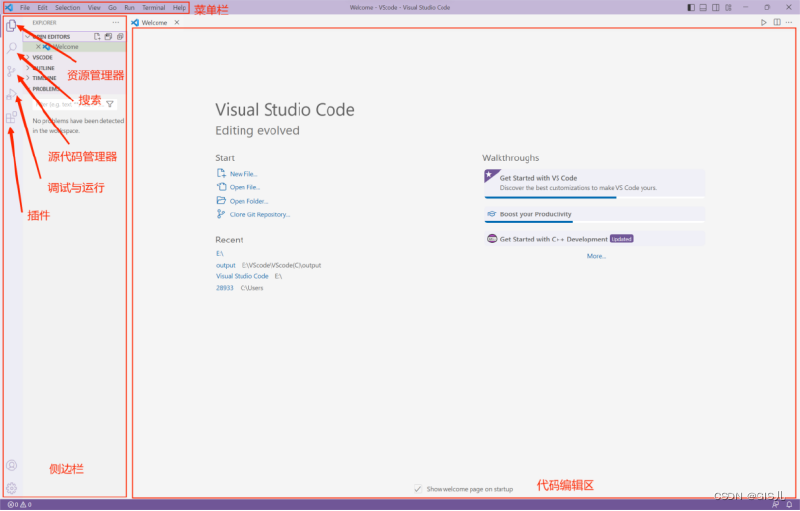The height and width of the screenshot is (511, 800).
Task: Click the New Untitled File icon in Open Editors
Action: [97, 37]
